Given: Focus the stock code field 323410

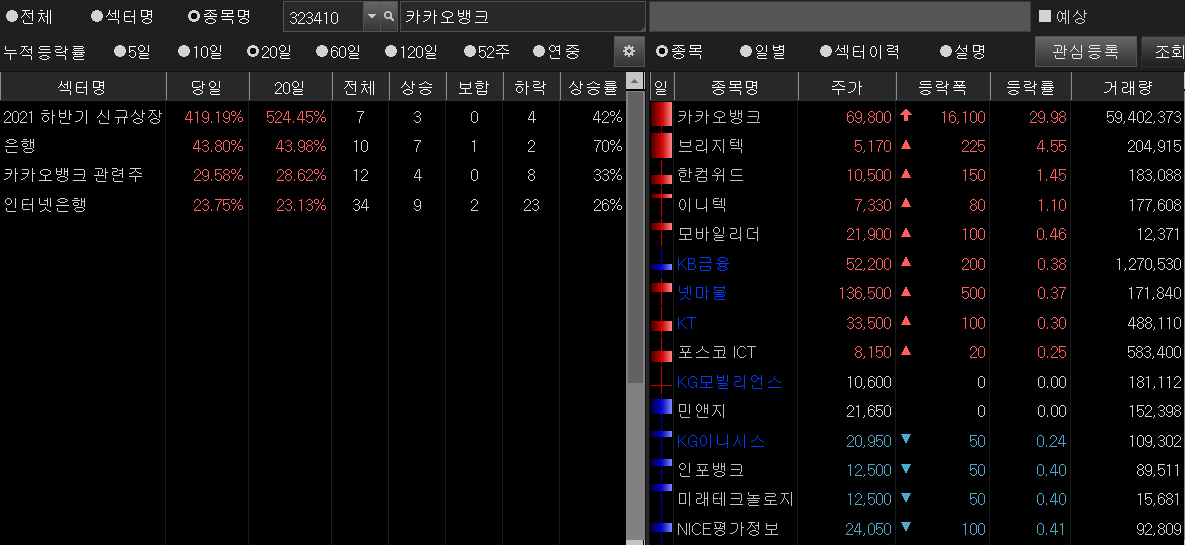Looking at the screenshot, I should [323, 17].
